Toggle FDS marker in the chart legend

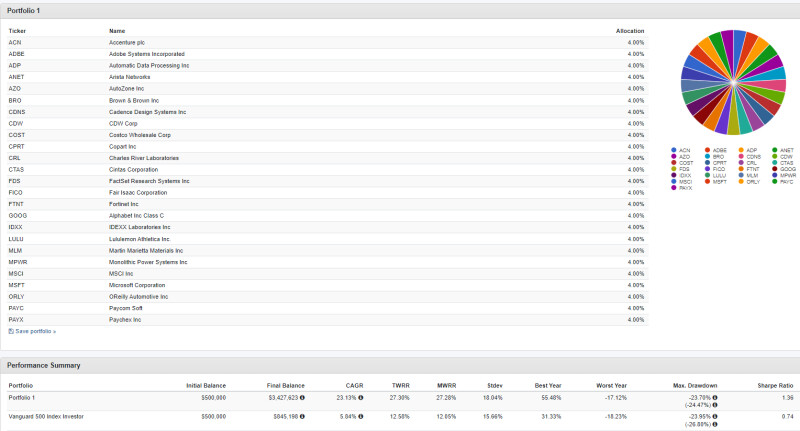coord(674,169)
